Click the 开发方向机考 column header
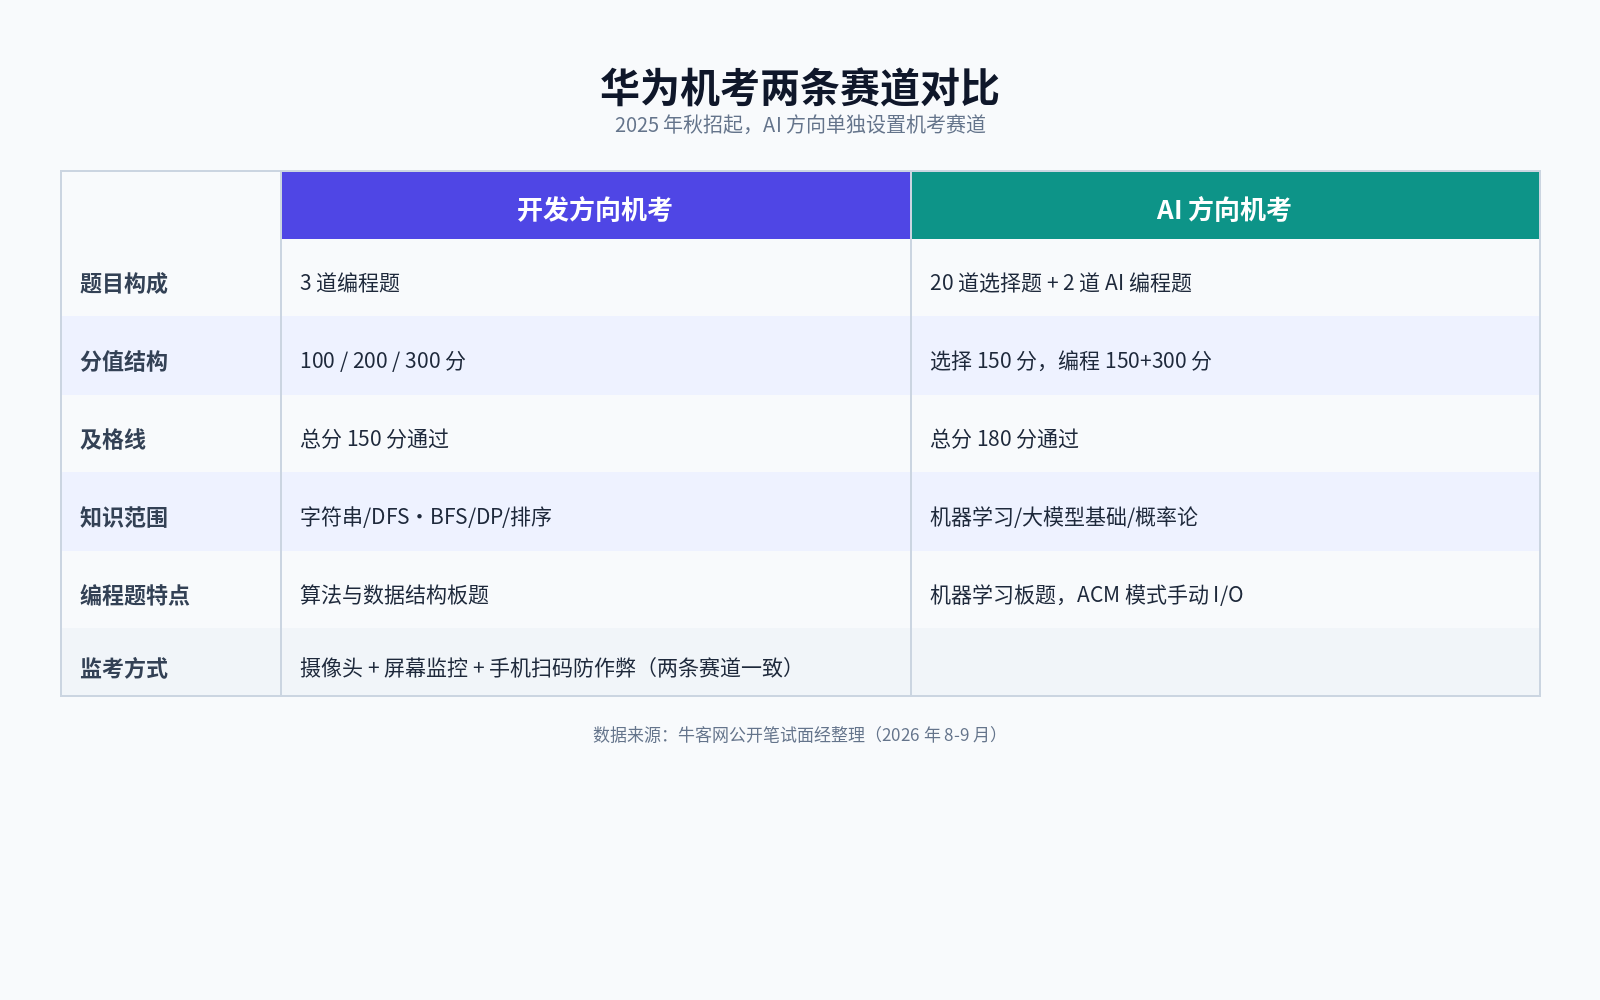 596,206
